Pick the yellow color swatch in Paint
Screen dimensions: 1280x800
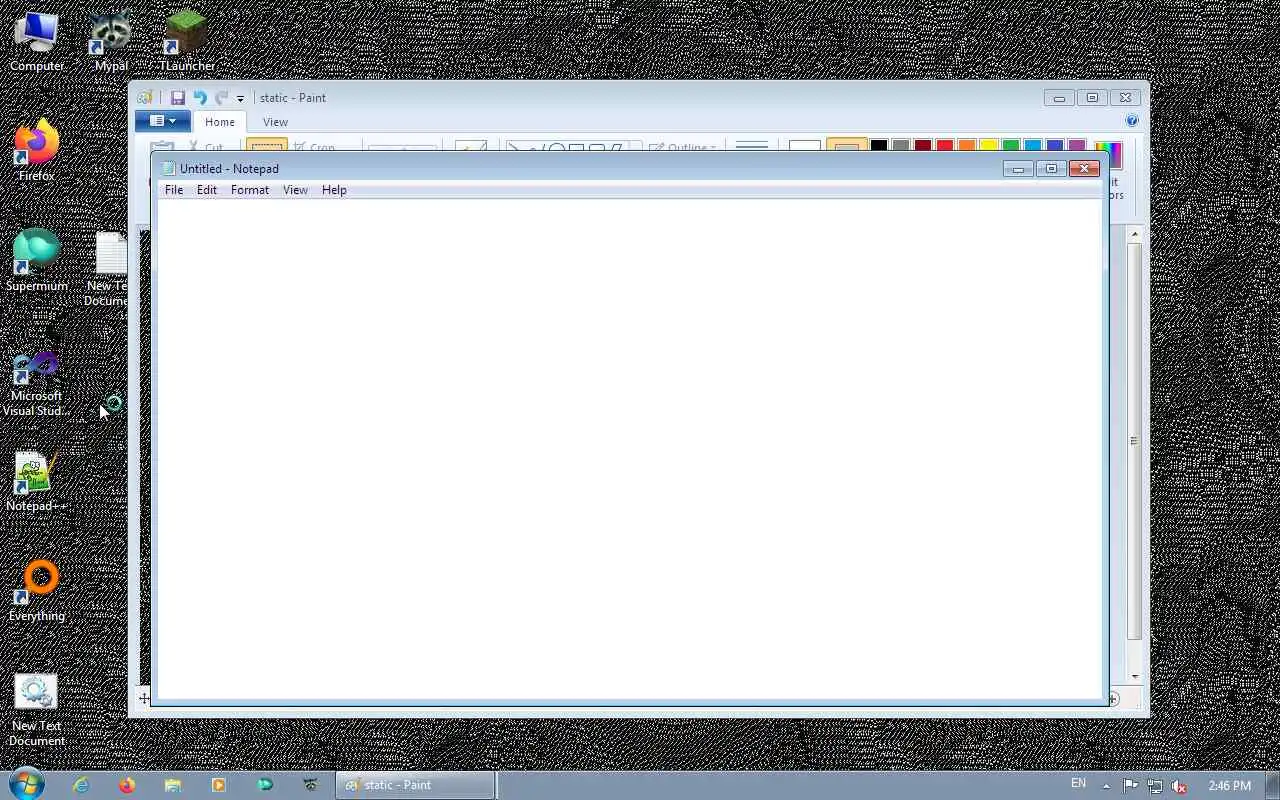click(x=988, y=146)
